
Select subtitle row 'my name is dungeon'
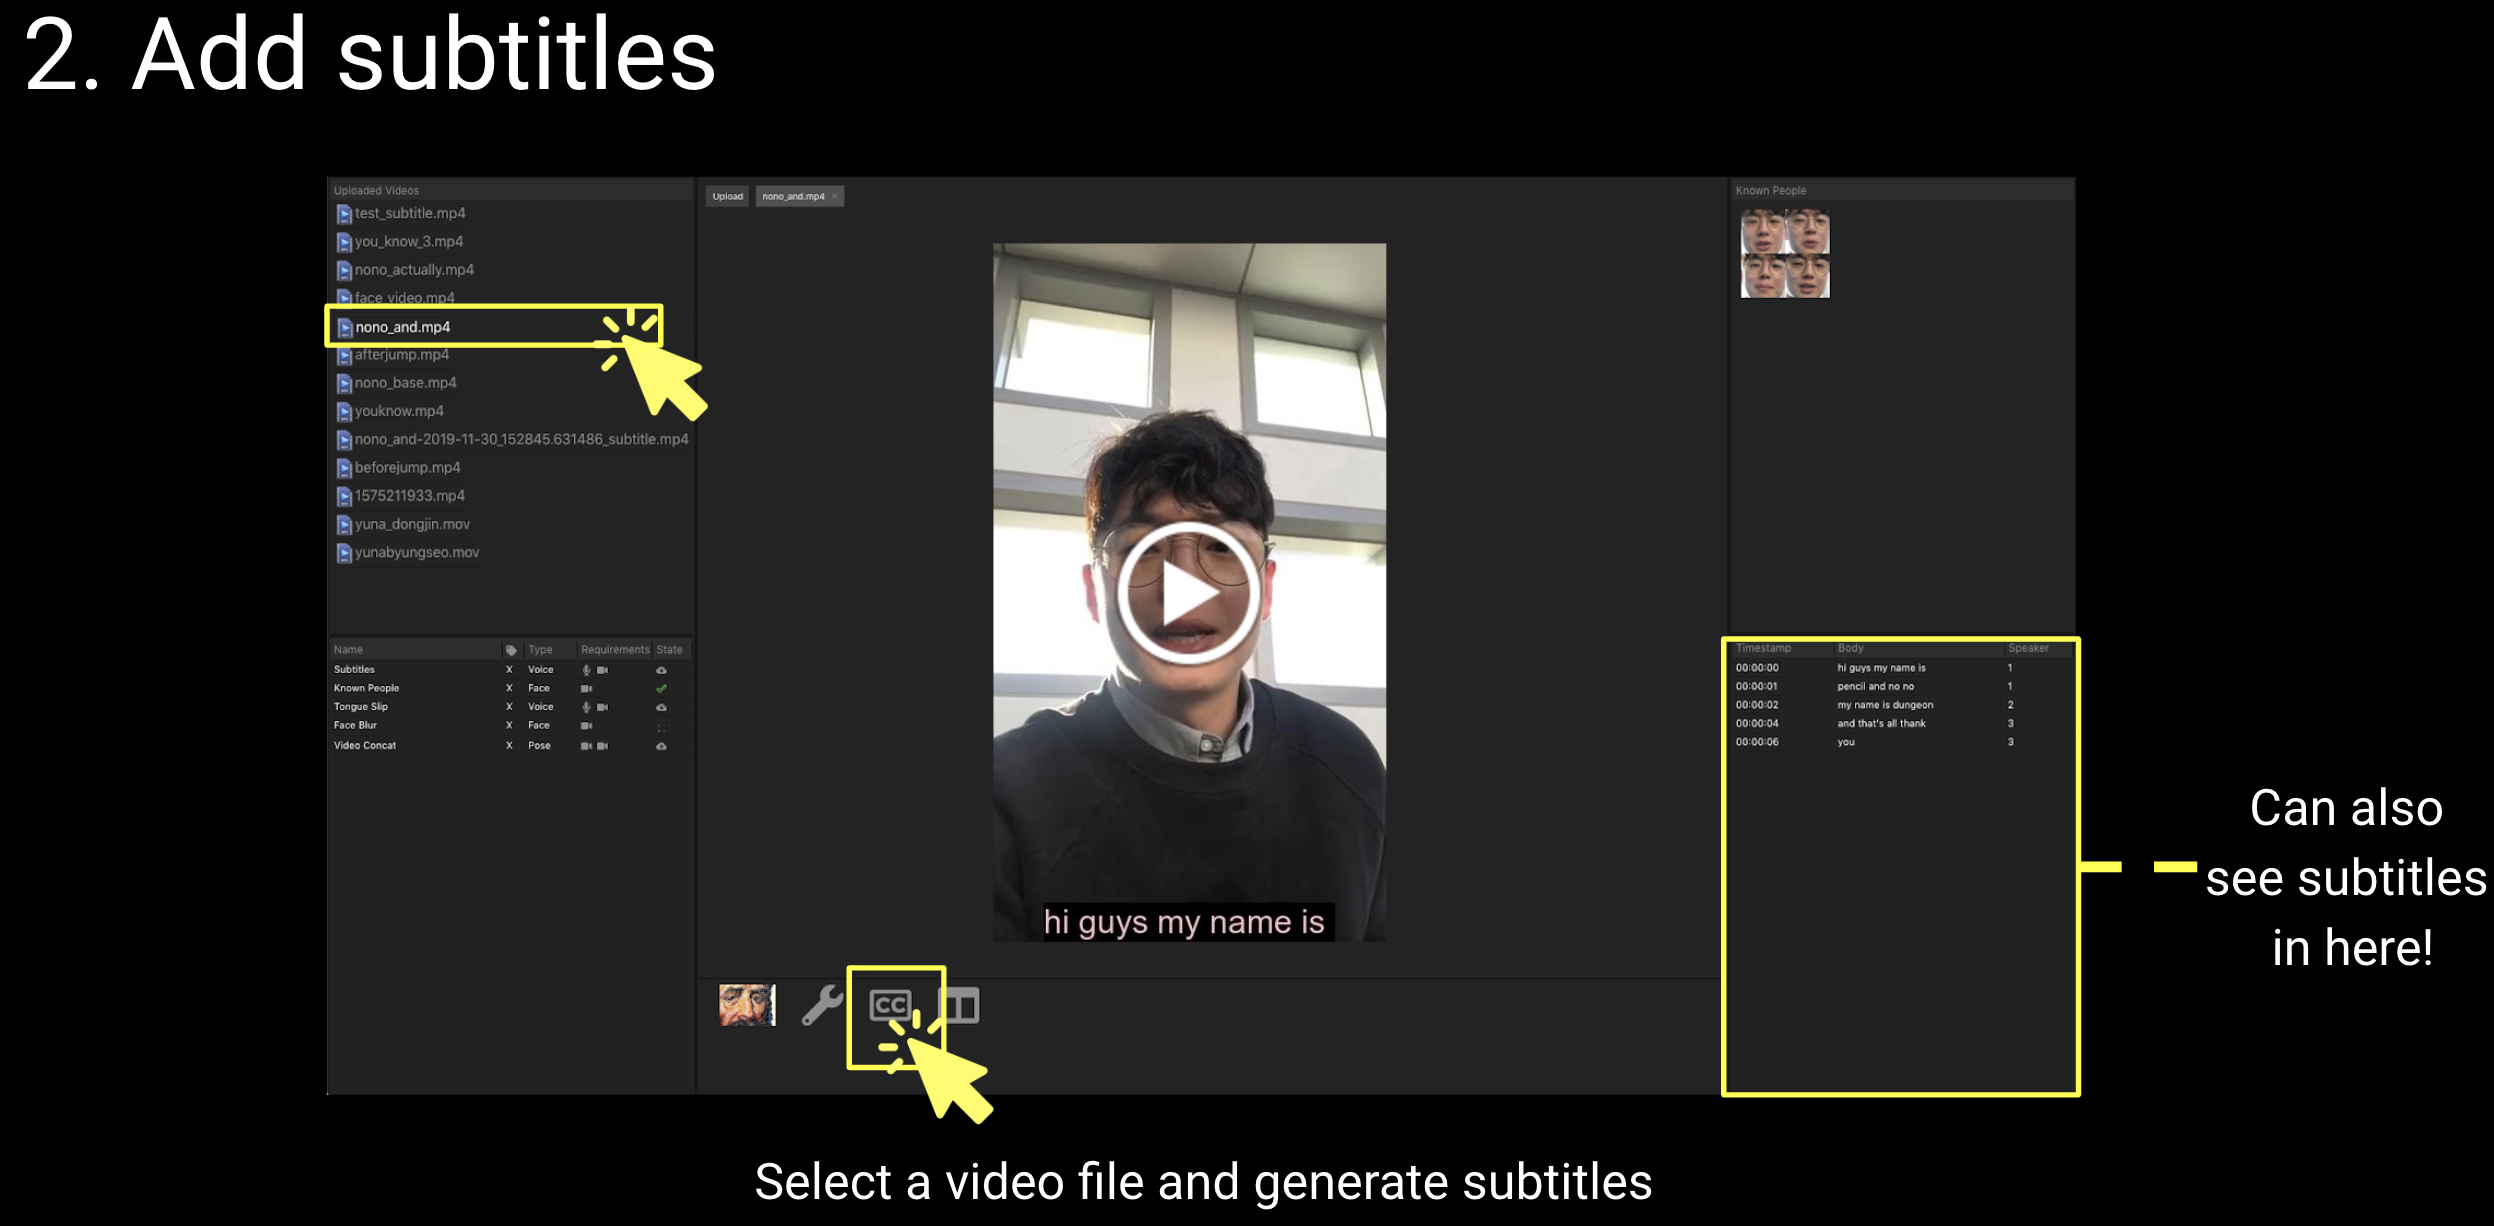[1884, 705]
